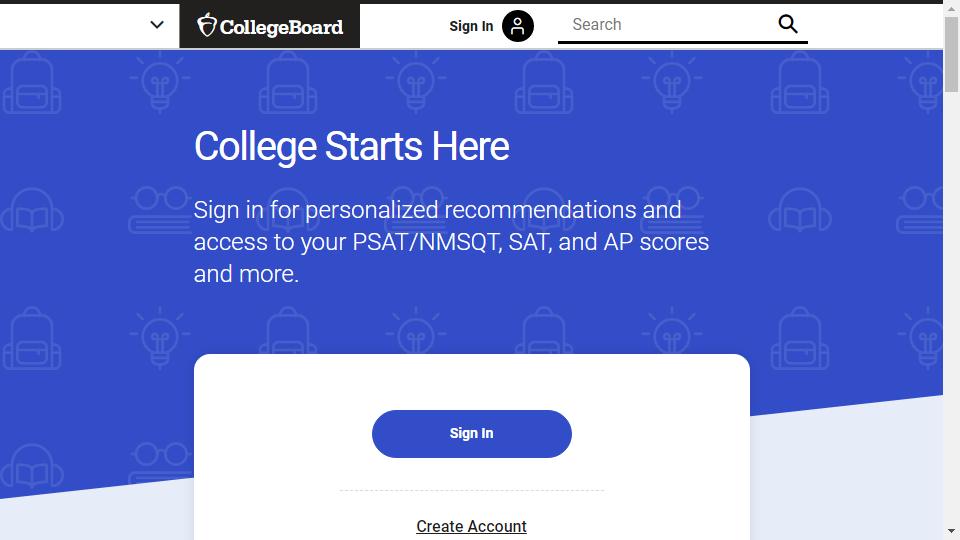Click the black underline beneath the Search field
The height and width of the screenshot is (540, 960).
coord(682,43)
